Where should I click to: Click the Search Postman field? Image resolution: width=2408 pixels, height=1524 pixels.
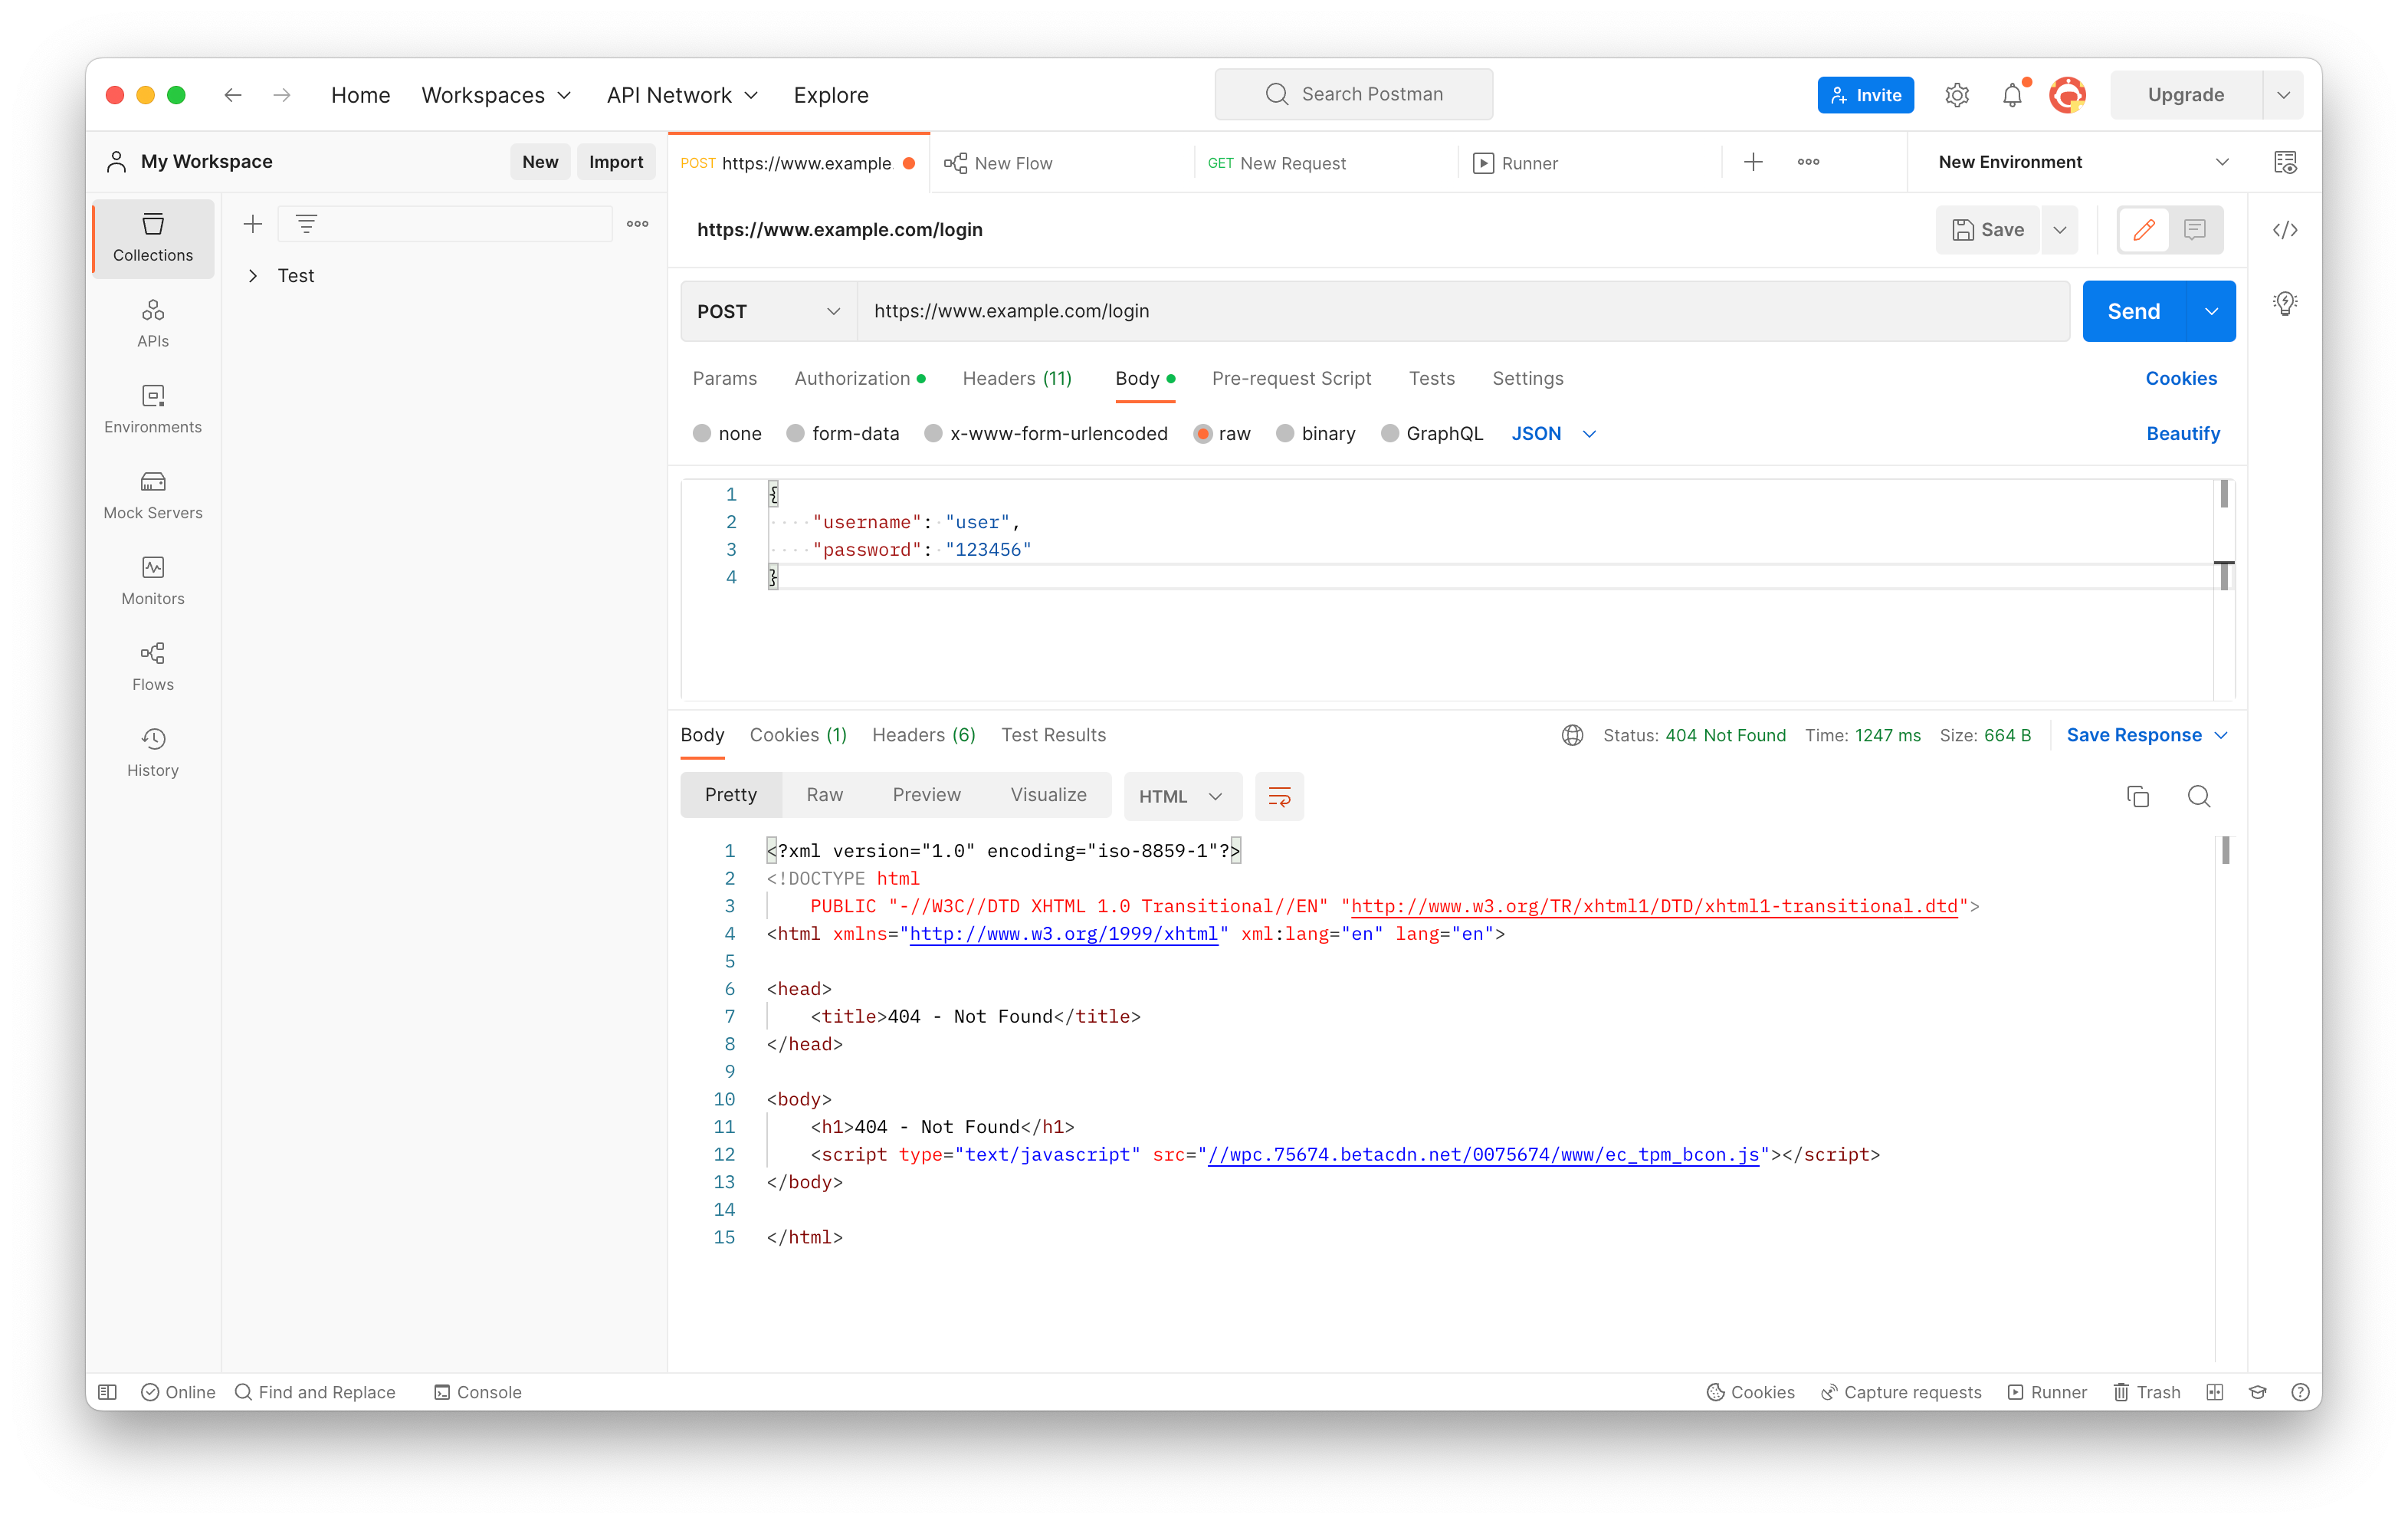coord(1353,94)
